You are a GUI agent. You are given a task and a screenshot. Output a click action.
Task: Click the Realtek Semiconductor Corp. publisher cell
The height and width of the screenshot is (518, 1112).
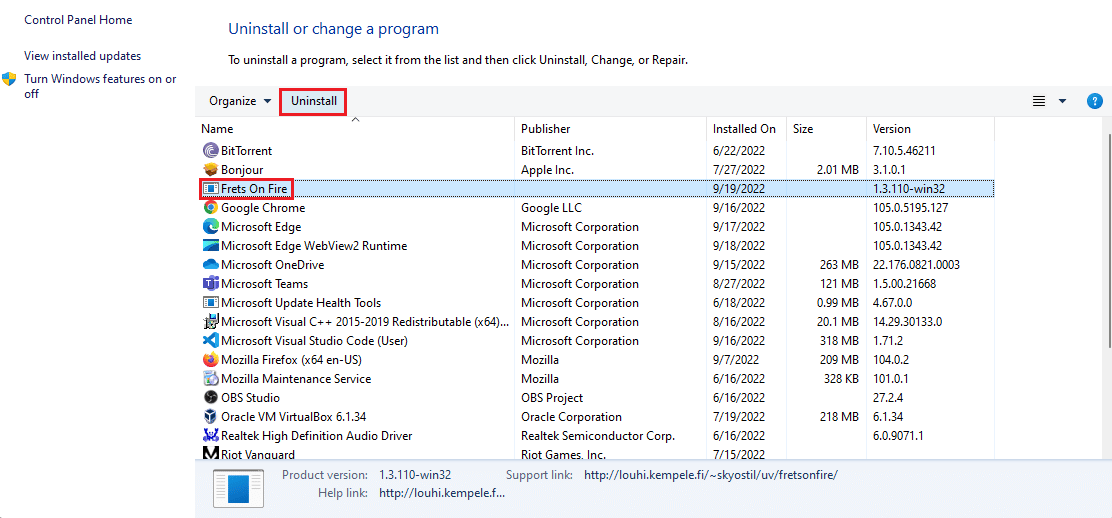tap(598, 436)
